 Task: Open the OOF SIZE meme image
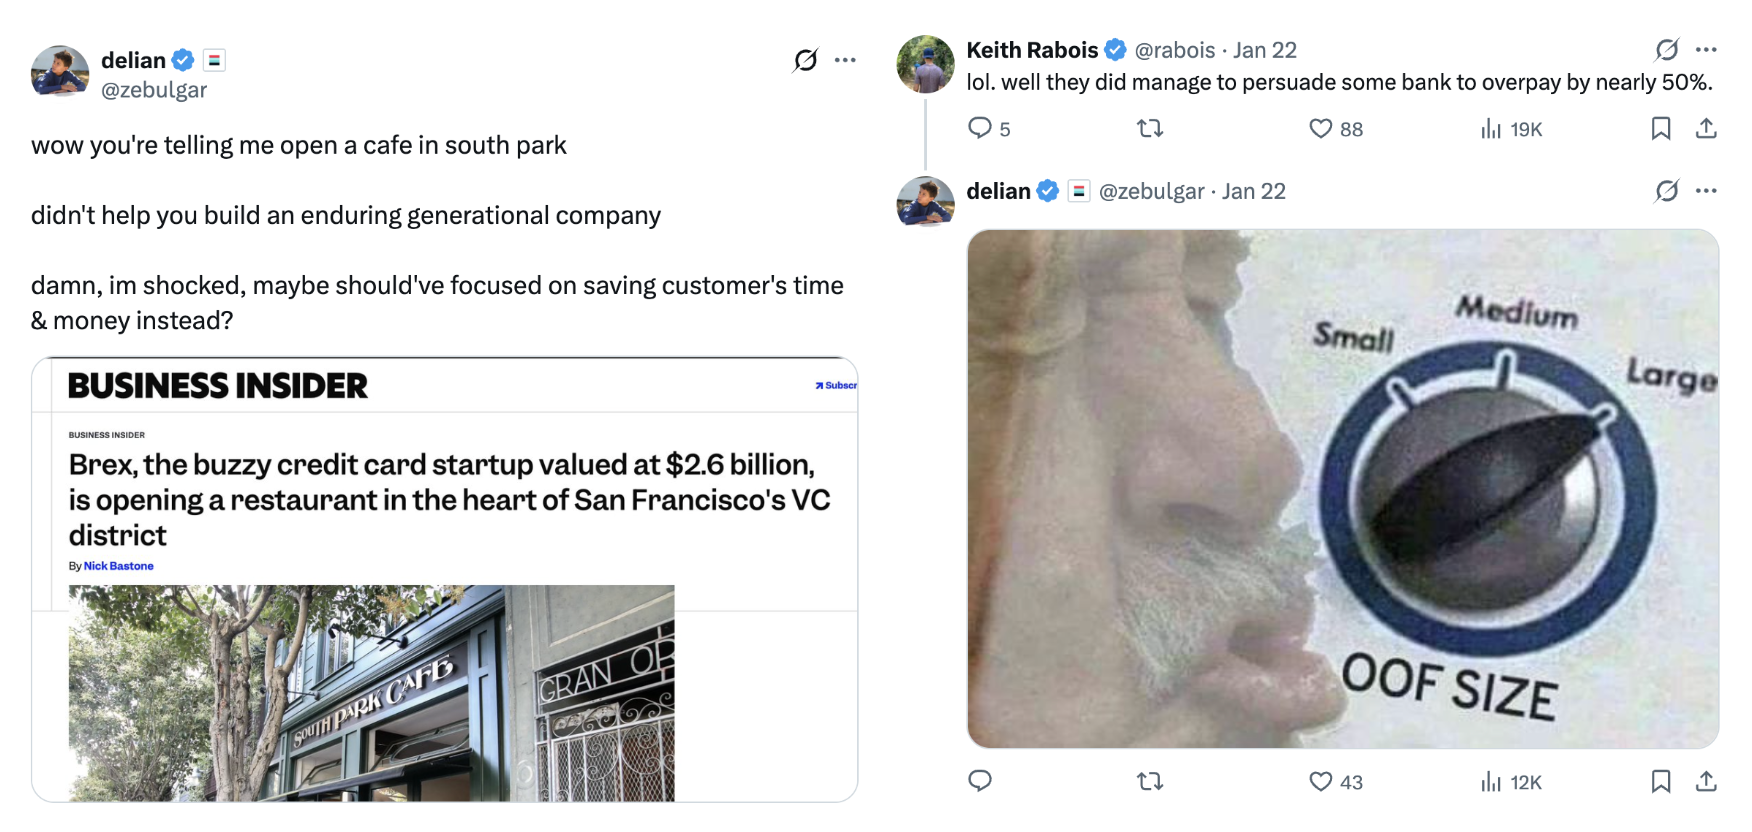coord(1342,488)
